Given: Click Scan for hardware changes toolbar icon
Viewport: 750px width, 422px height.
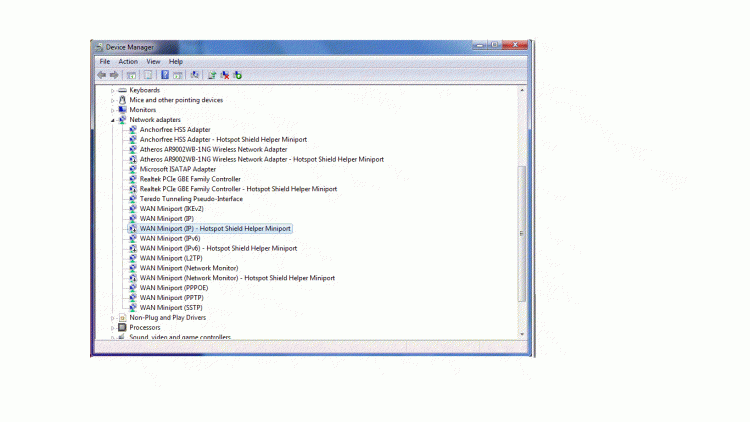Looking at the screenshot, I should [195, 75].
